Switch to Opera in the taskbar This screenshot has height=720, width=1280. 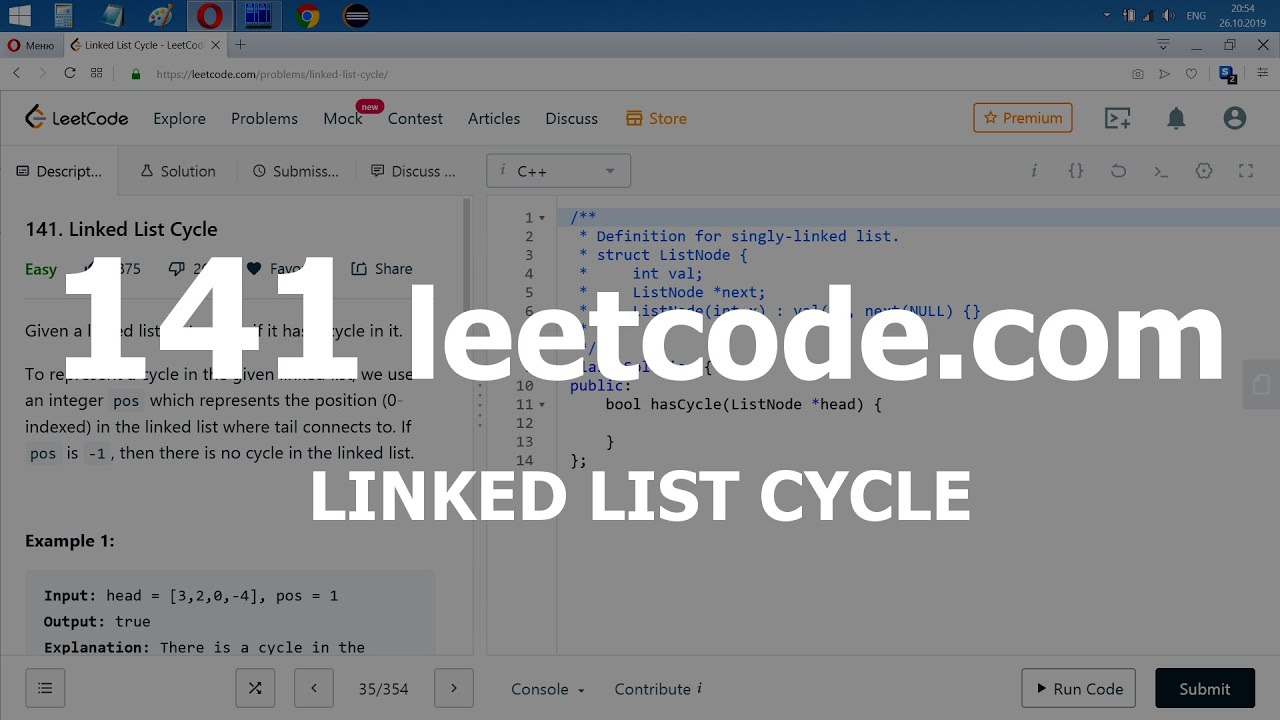(209, 15)
